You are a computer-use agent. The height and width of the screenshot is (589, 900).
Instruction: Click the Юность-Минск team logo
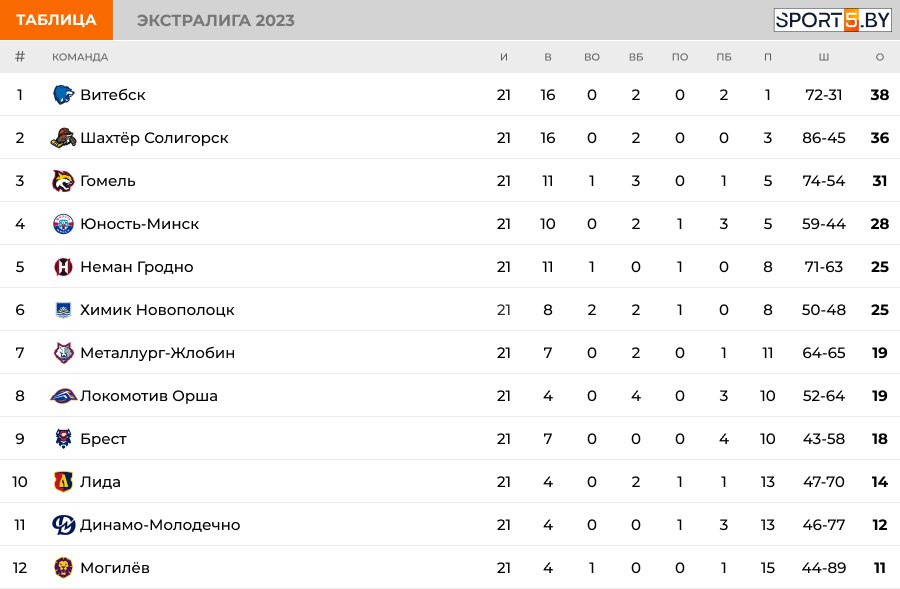[x=63, y=224]
